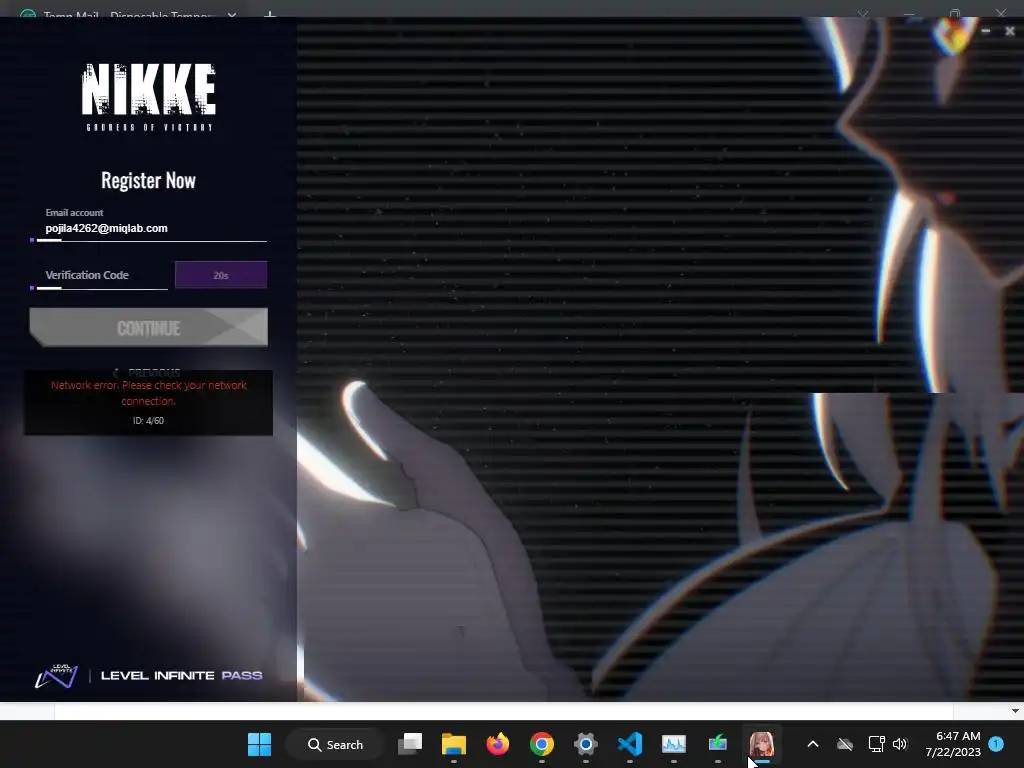Click the network error message box
This screenshot has width=1024, height=768.
148,402
